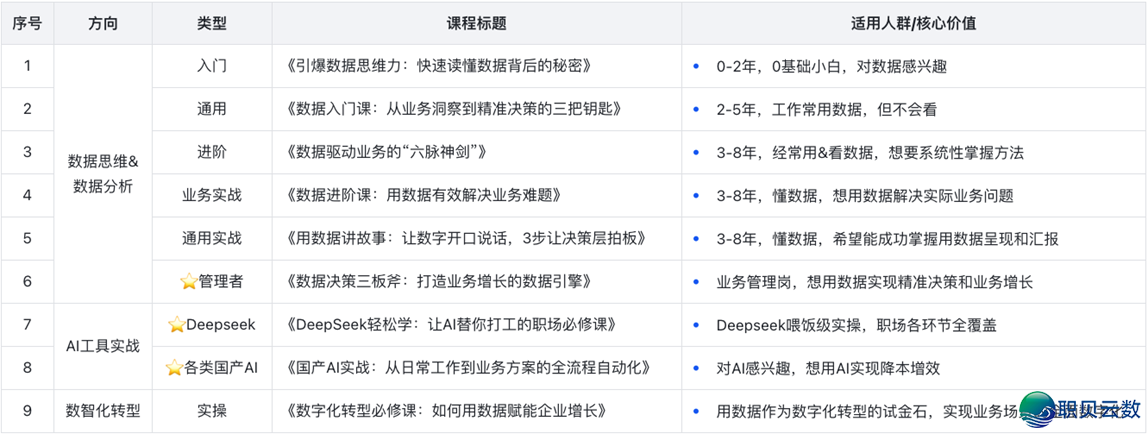Select course title 《国产AI实战》
The height and width of the screenshot is (434, 1148).
(x=468, y=368)
